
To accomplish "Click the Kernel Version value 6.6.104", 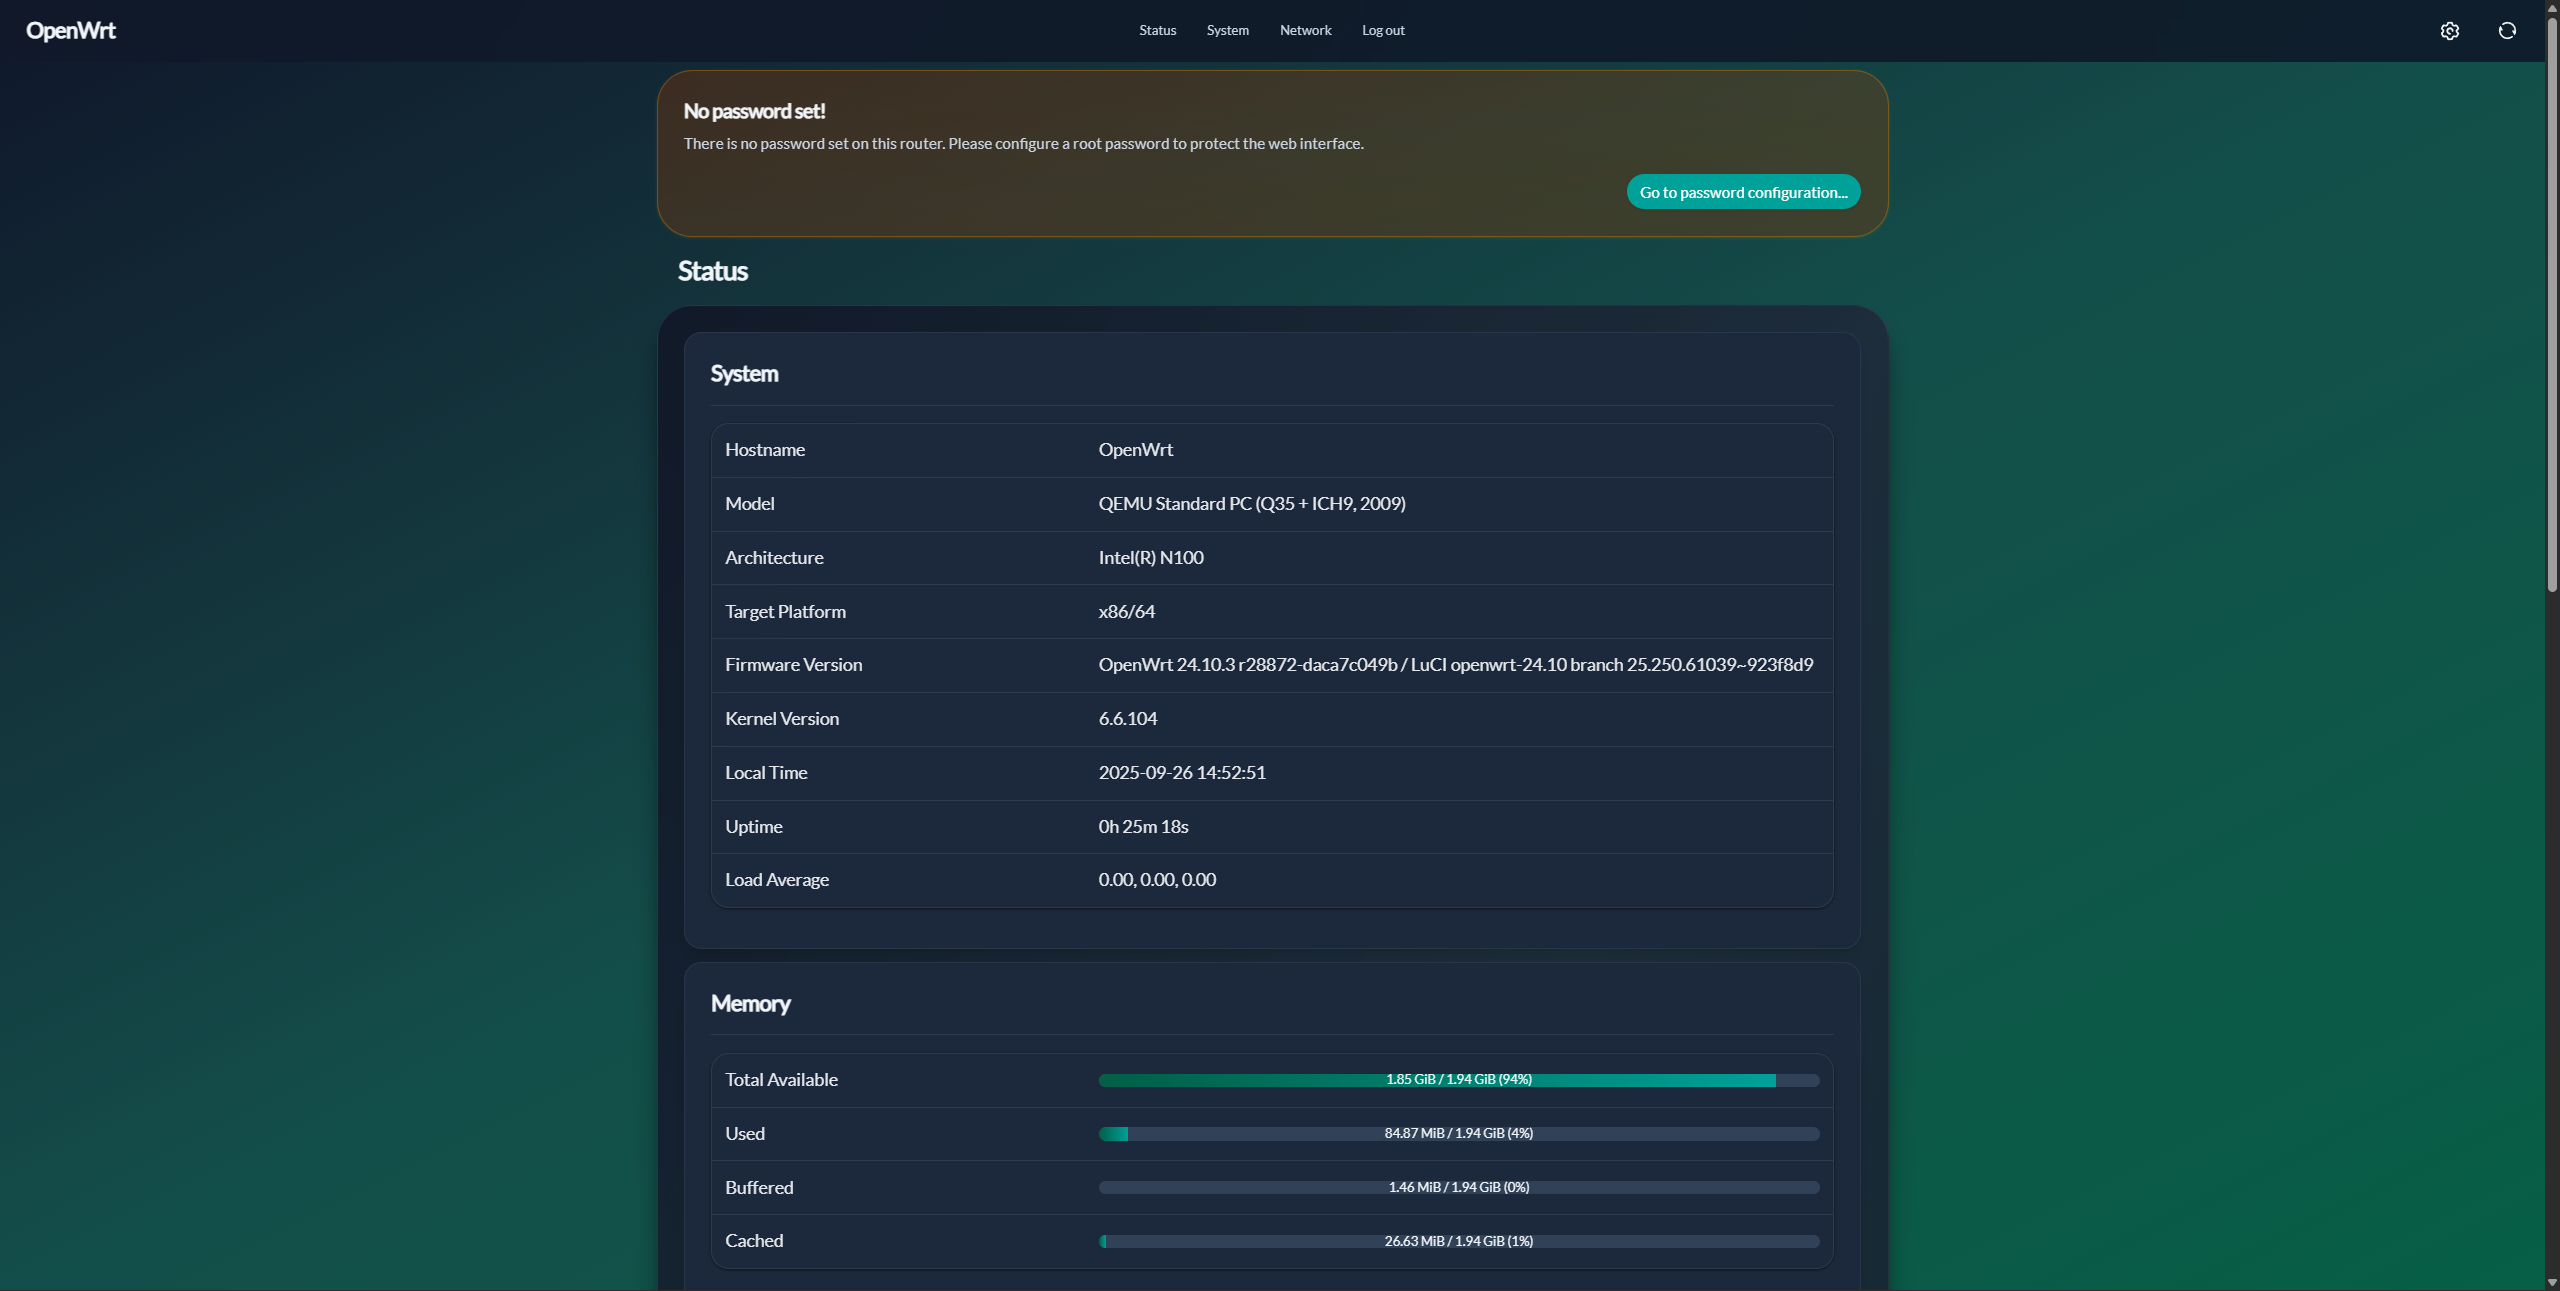I will click(x=1127, y=719).
